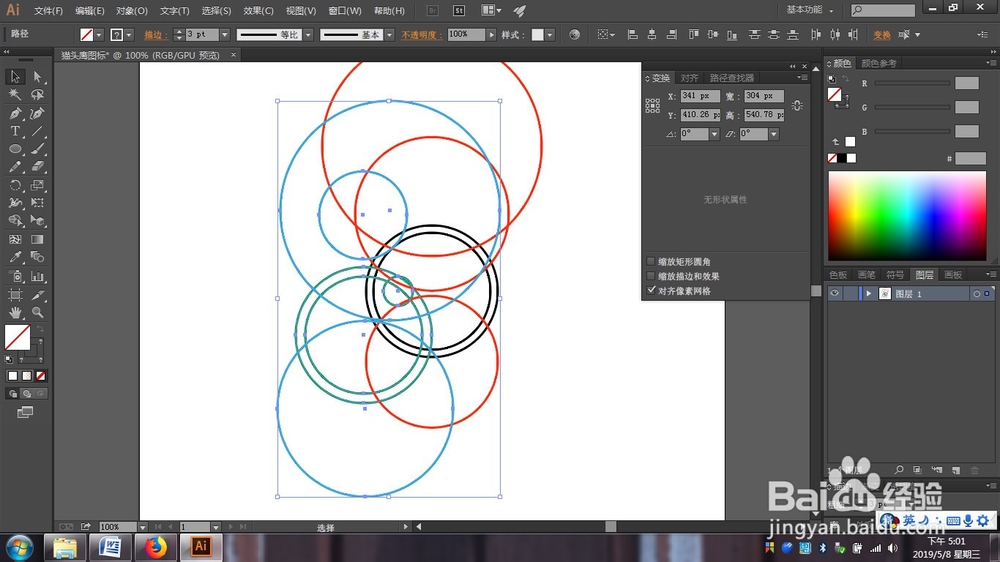Screen dimensions: 1000x562
Task: Open graphic style 样式 dropdown
Action: pos(550,34)
